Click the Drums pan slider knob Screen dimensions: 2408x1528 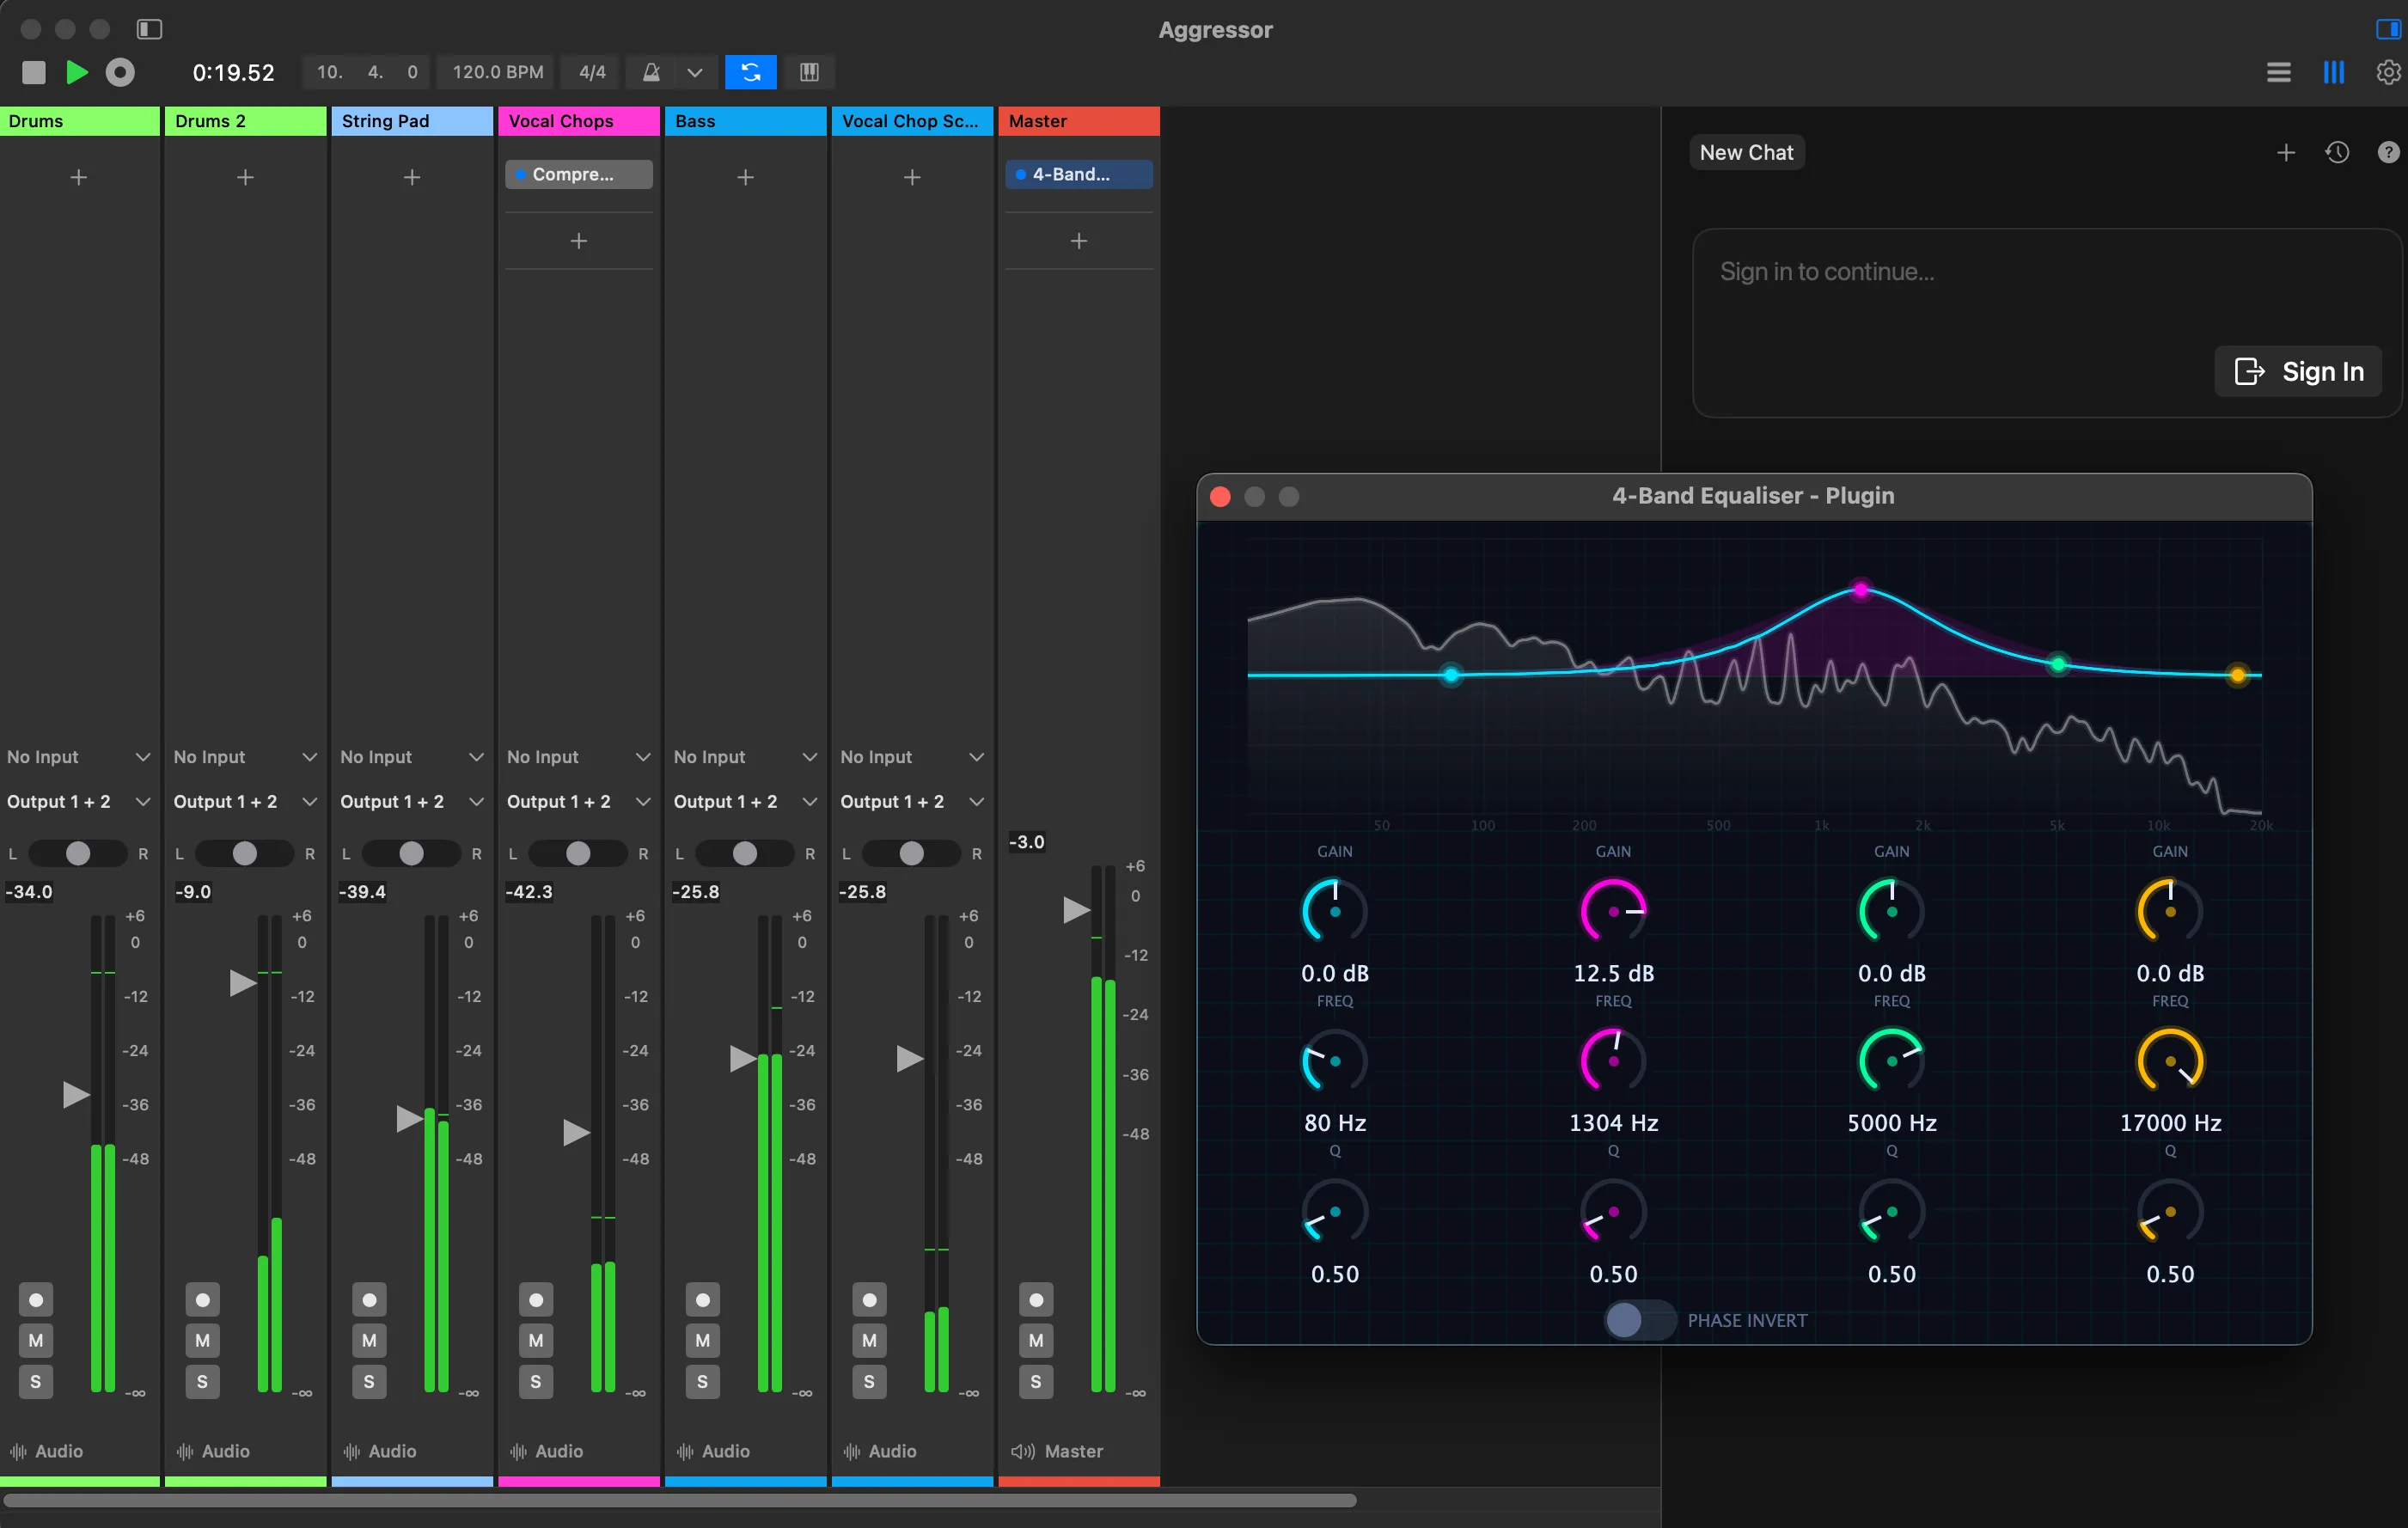pos(78,853)
